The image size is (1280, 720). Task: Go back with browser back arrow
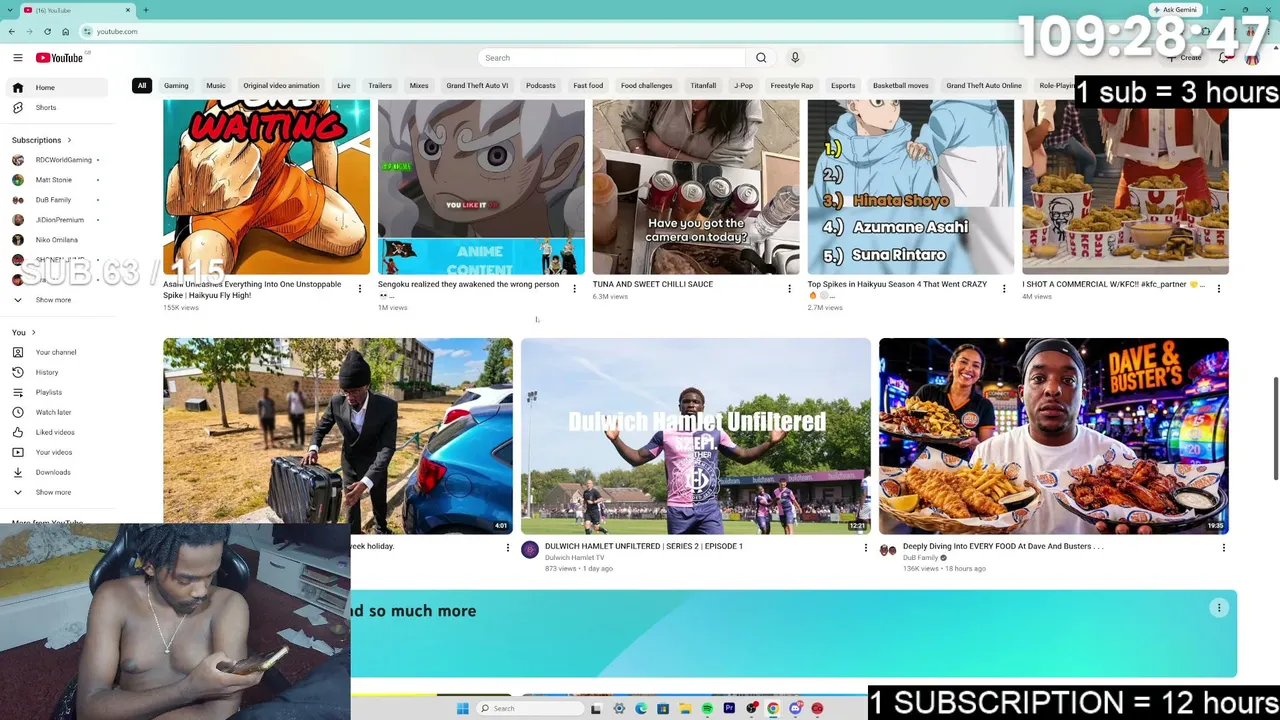pos(12,32)
